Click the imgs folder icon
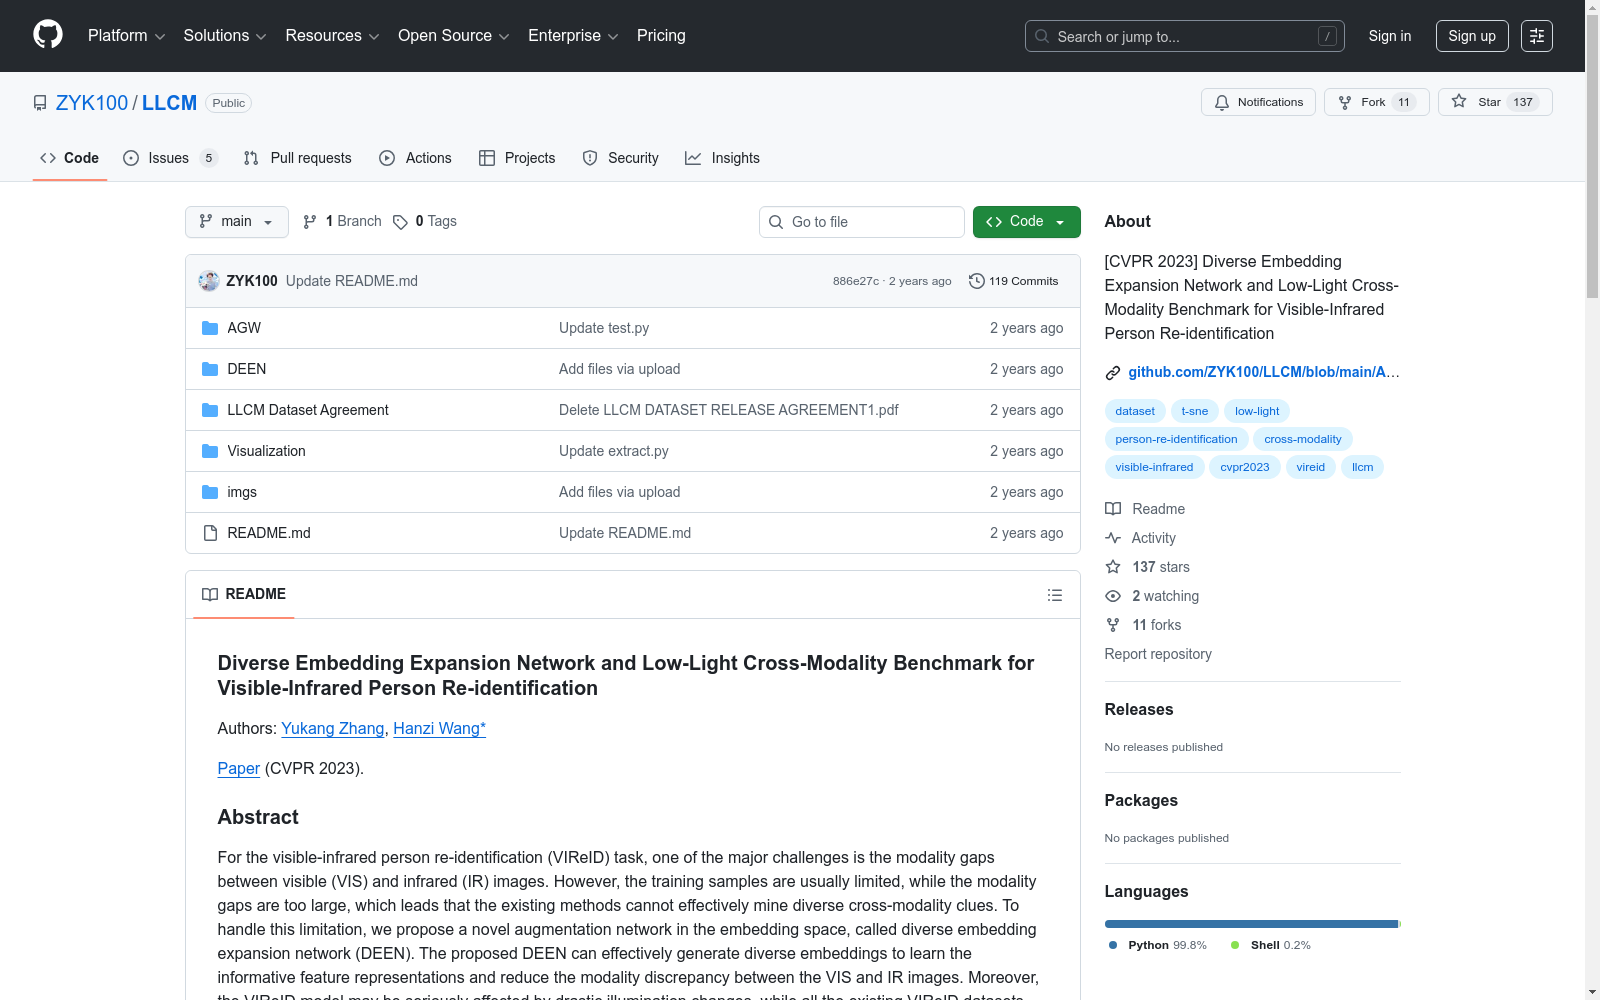Viewport: 1600px width, 1000px height. (210, 492)
